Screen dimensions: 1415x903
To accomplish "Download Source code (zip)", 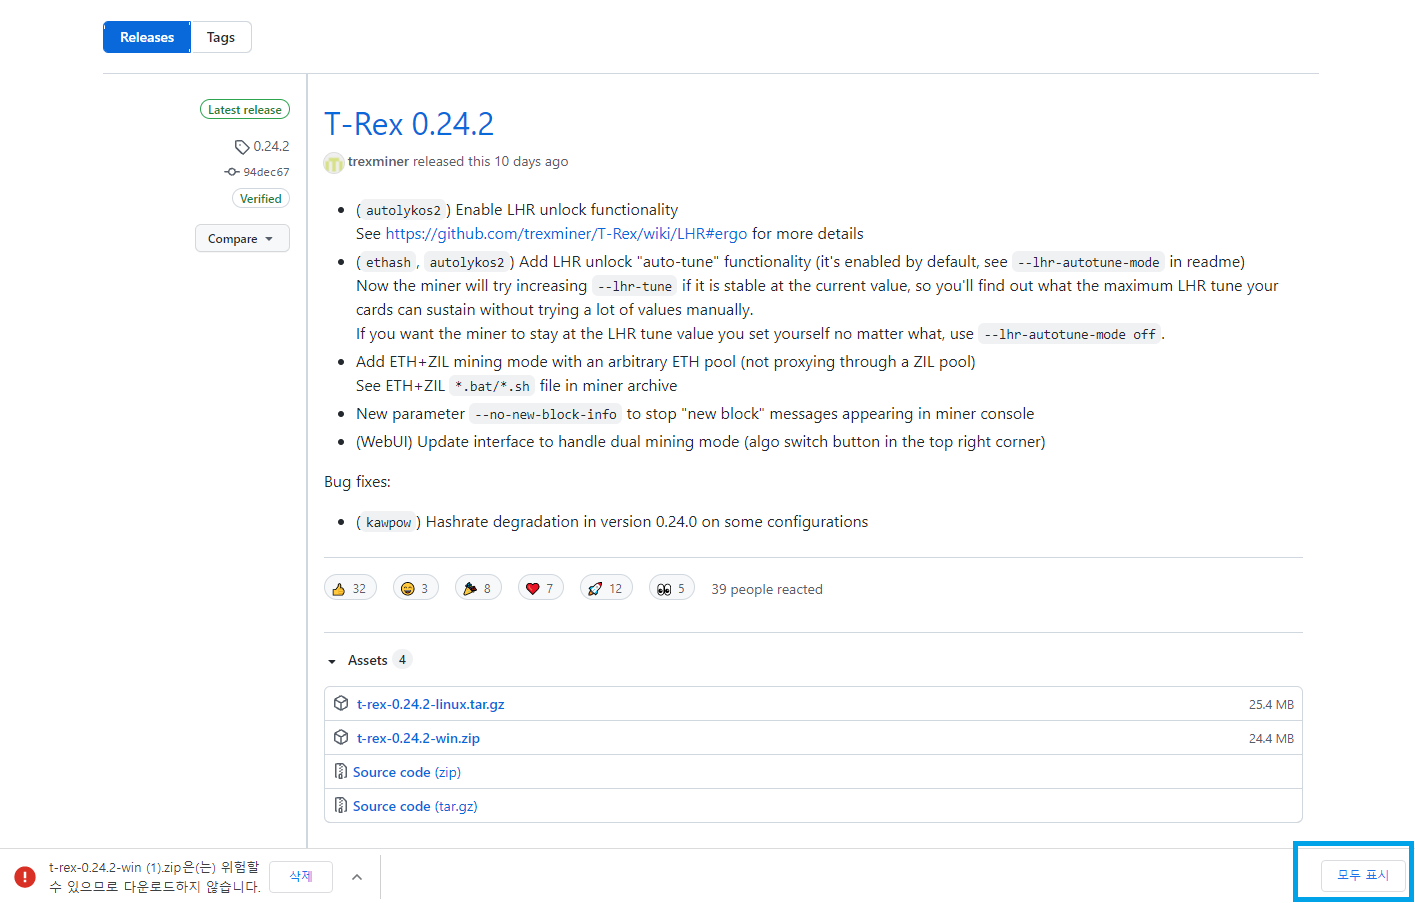I will tap(407, 772).
